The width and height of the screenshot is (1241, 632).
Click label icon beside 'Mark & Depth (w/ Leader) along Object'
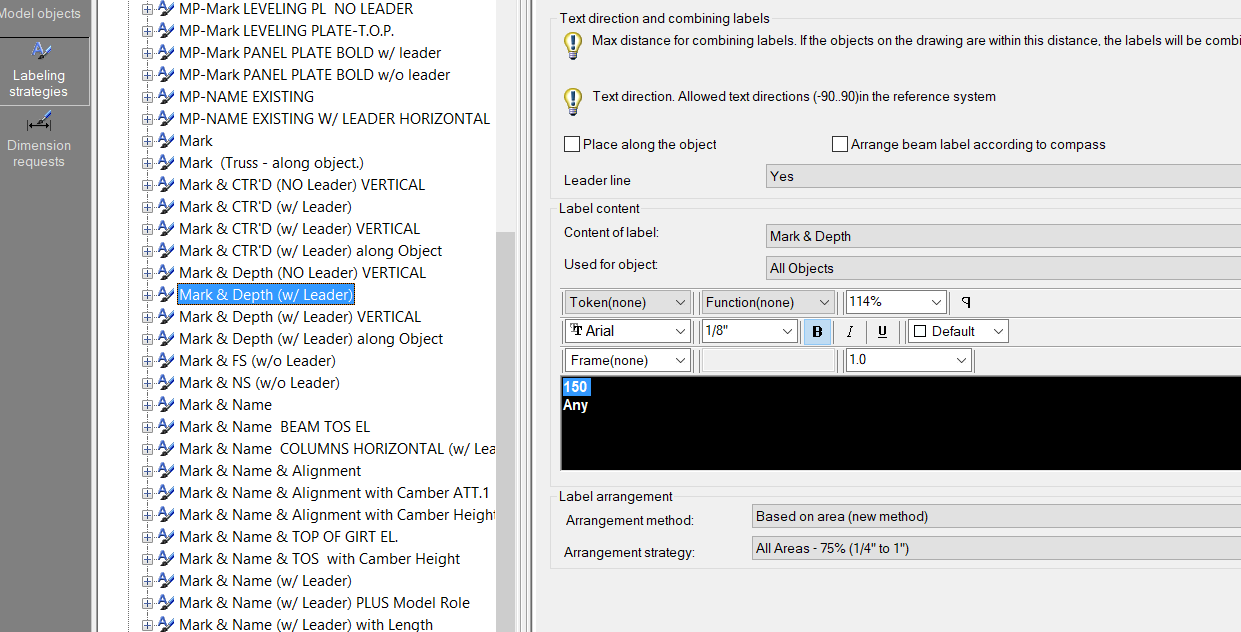pos(166,339)
